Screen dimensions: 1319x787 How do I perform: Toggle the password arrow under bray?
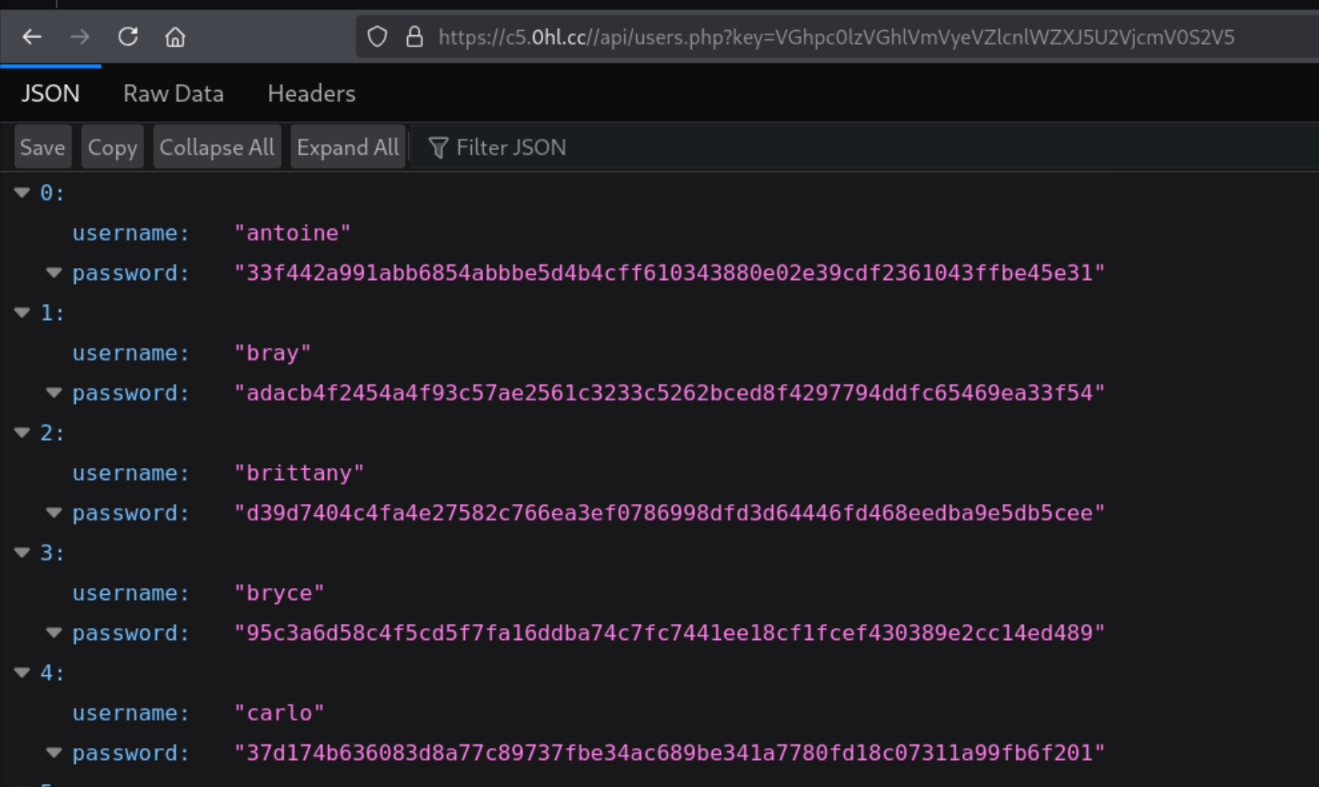(54, 393)
